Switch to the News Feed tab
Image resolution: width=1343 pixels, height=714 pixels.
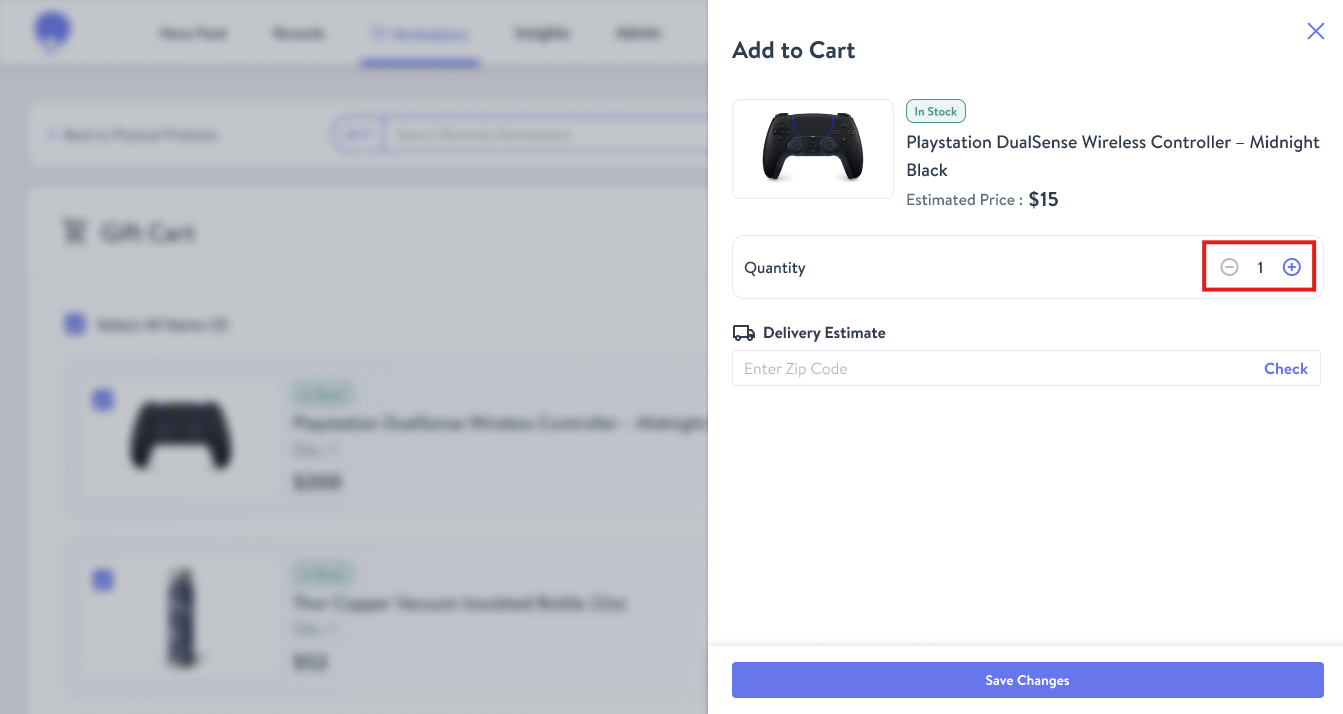coord(193,34)
